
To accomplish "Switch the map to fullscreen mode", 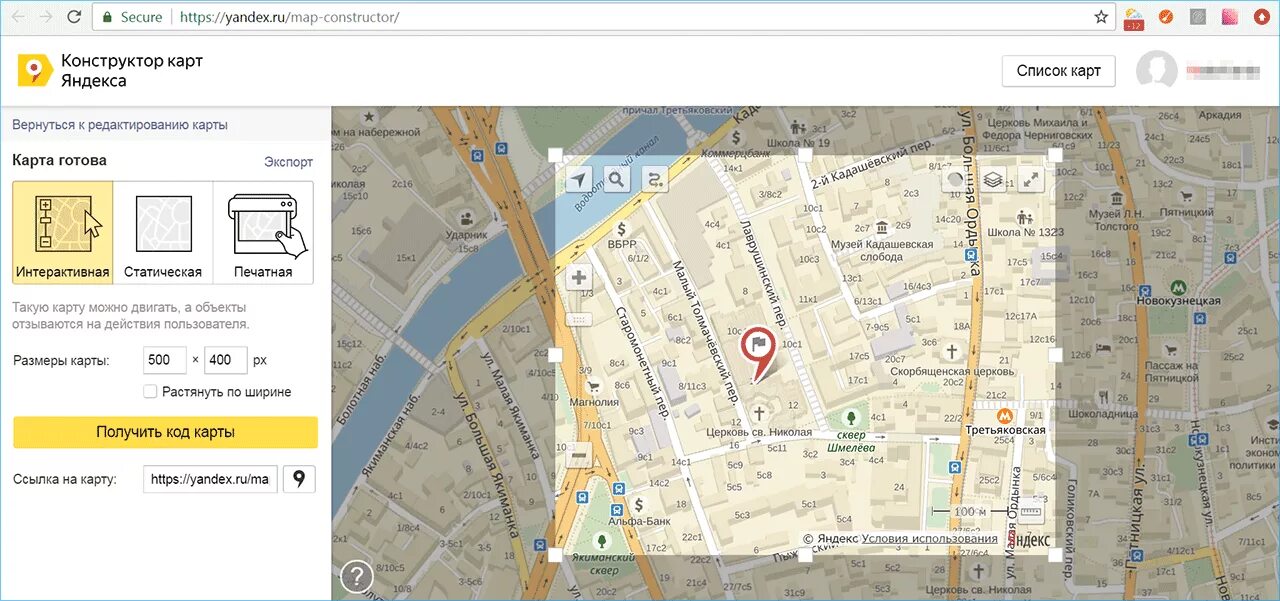I will 1030,179.
